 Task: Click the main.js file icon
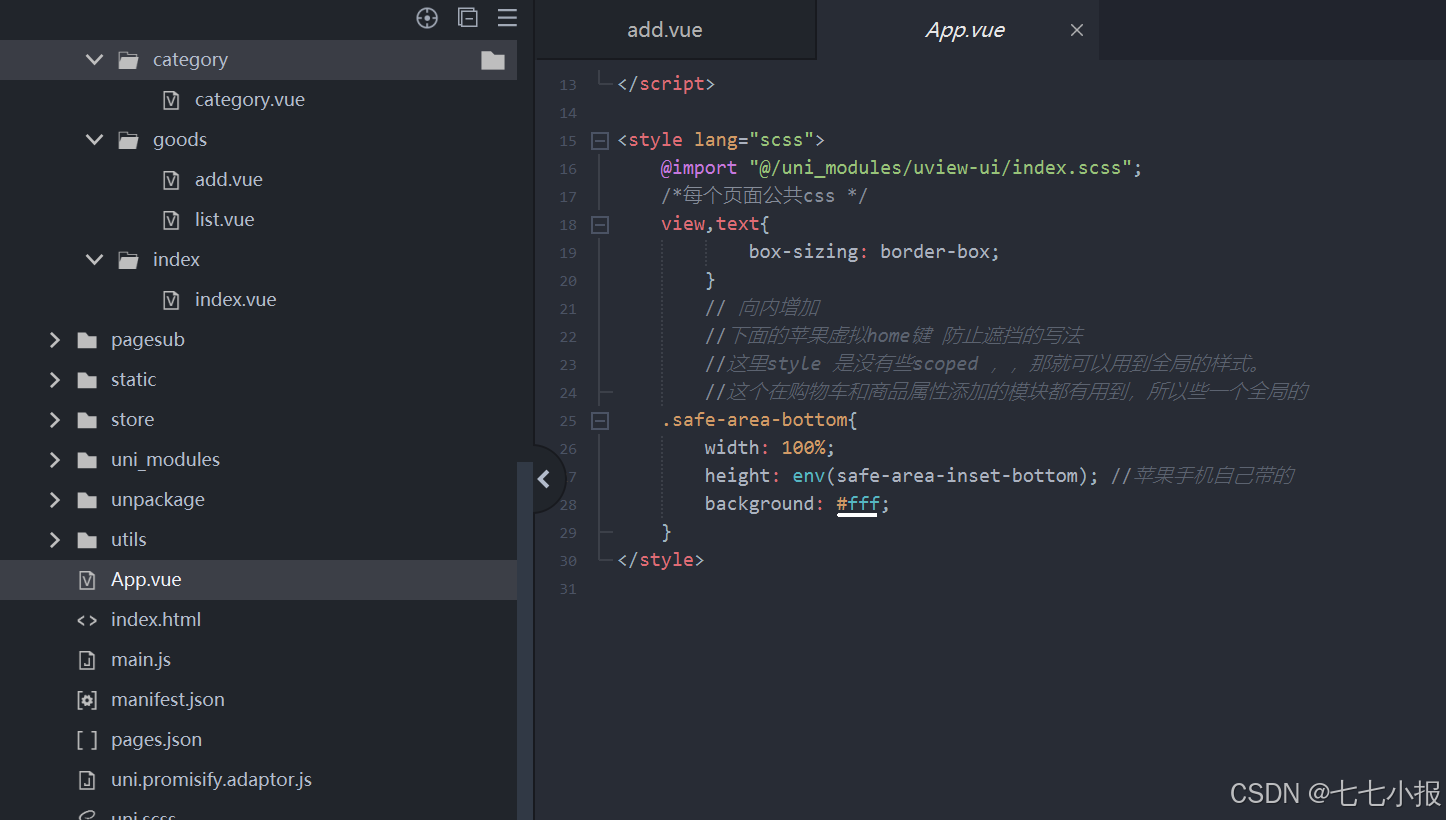(x=87, y=660)
